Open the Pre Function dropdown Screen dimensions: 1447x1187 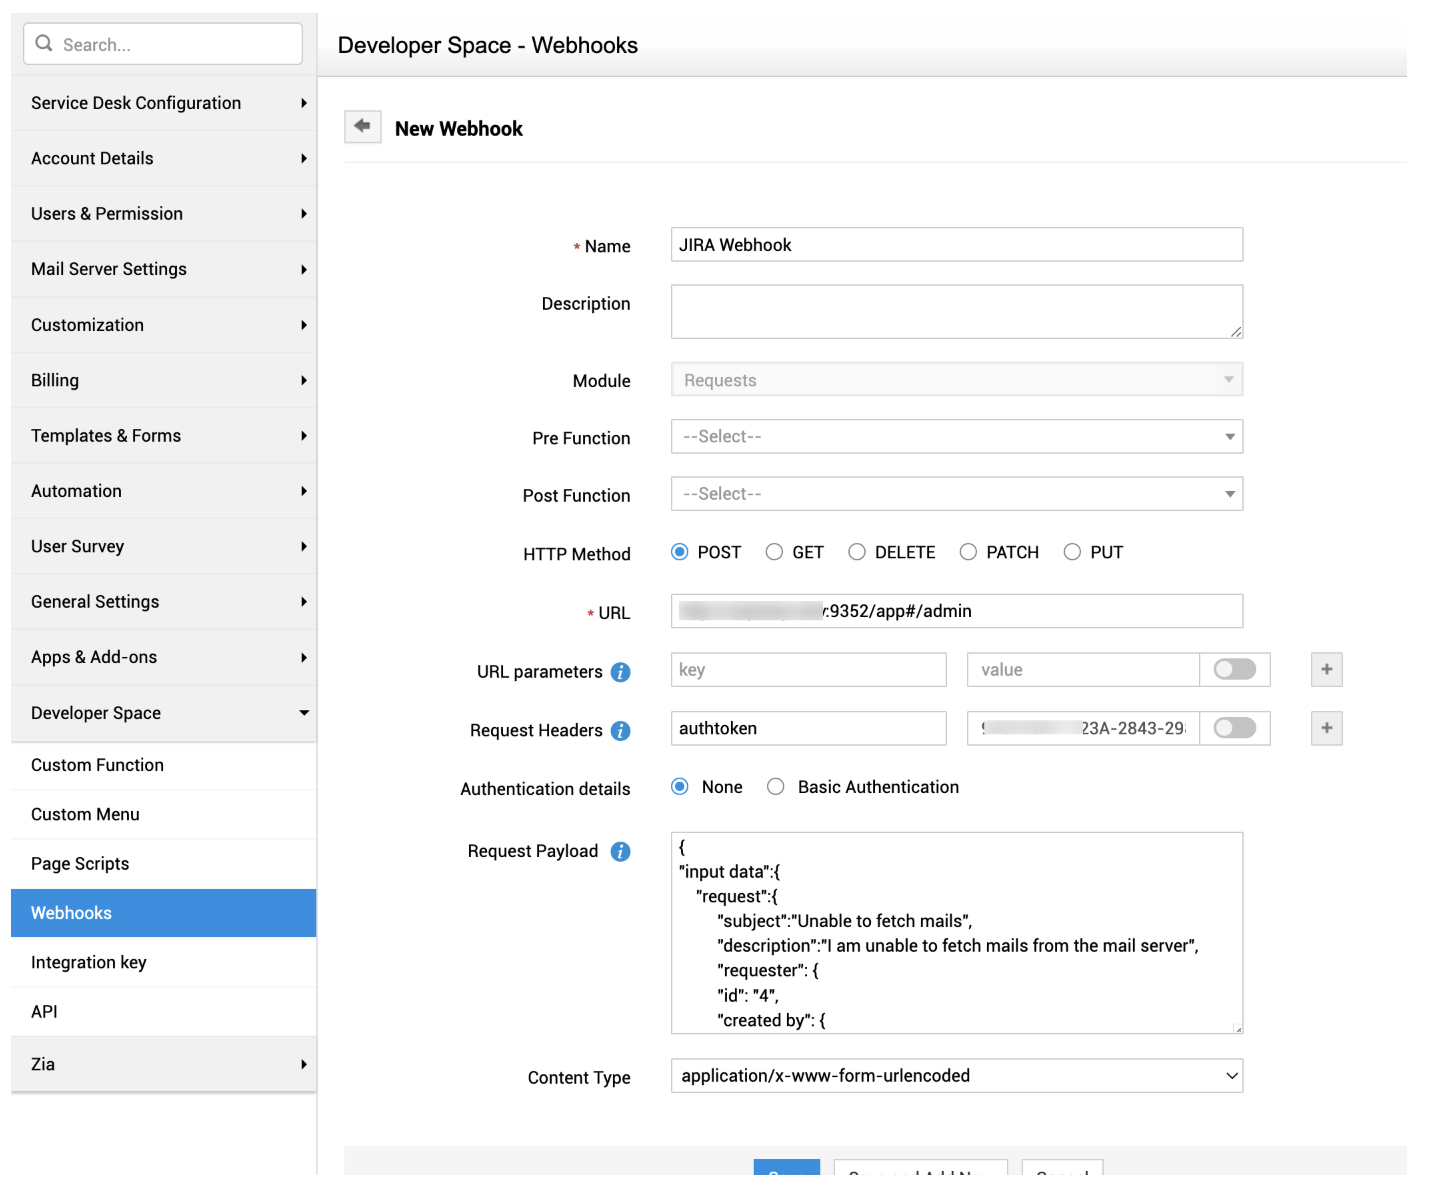956,437
